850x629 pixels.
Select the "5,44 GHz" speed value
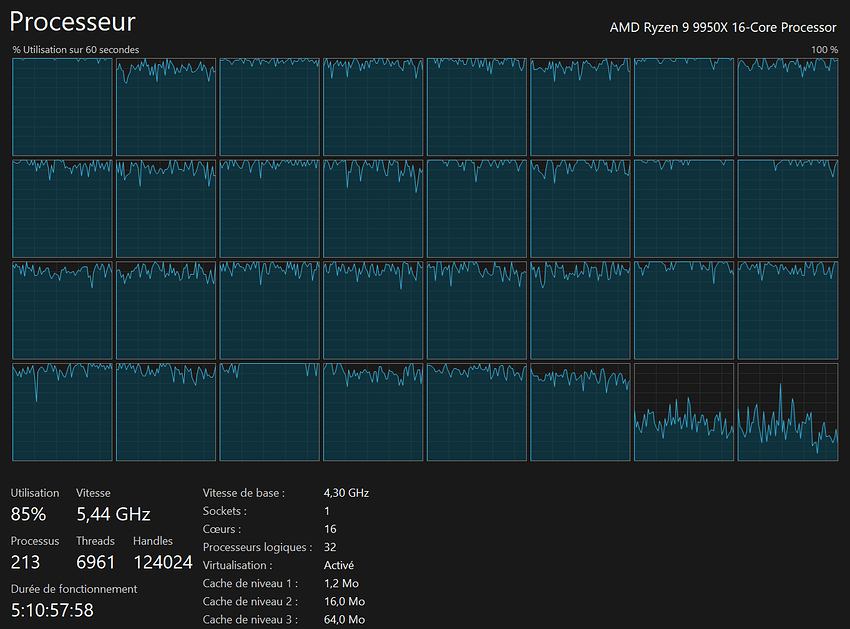(113, 514)
